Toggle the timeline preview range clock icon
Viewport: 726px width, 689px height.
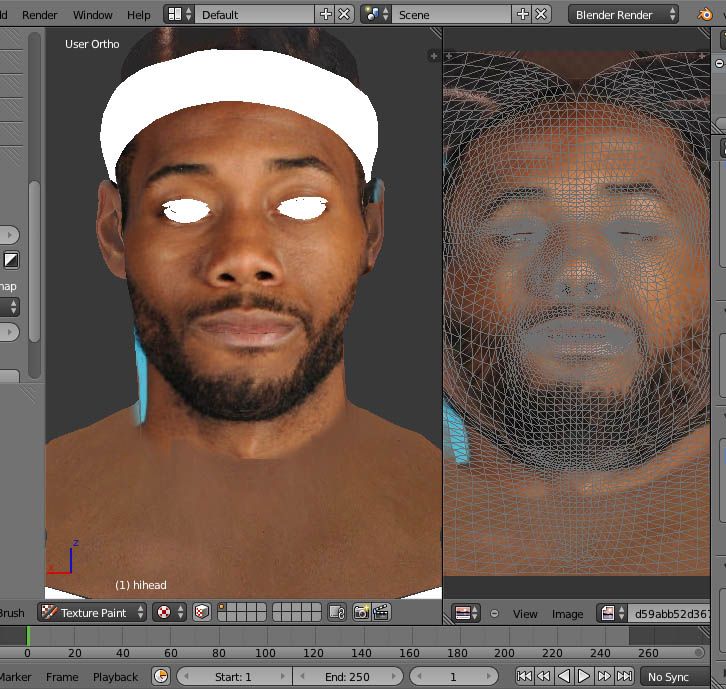161,677
